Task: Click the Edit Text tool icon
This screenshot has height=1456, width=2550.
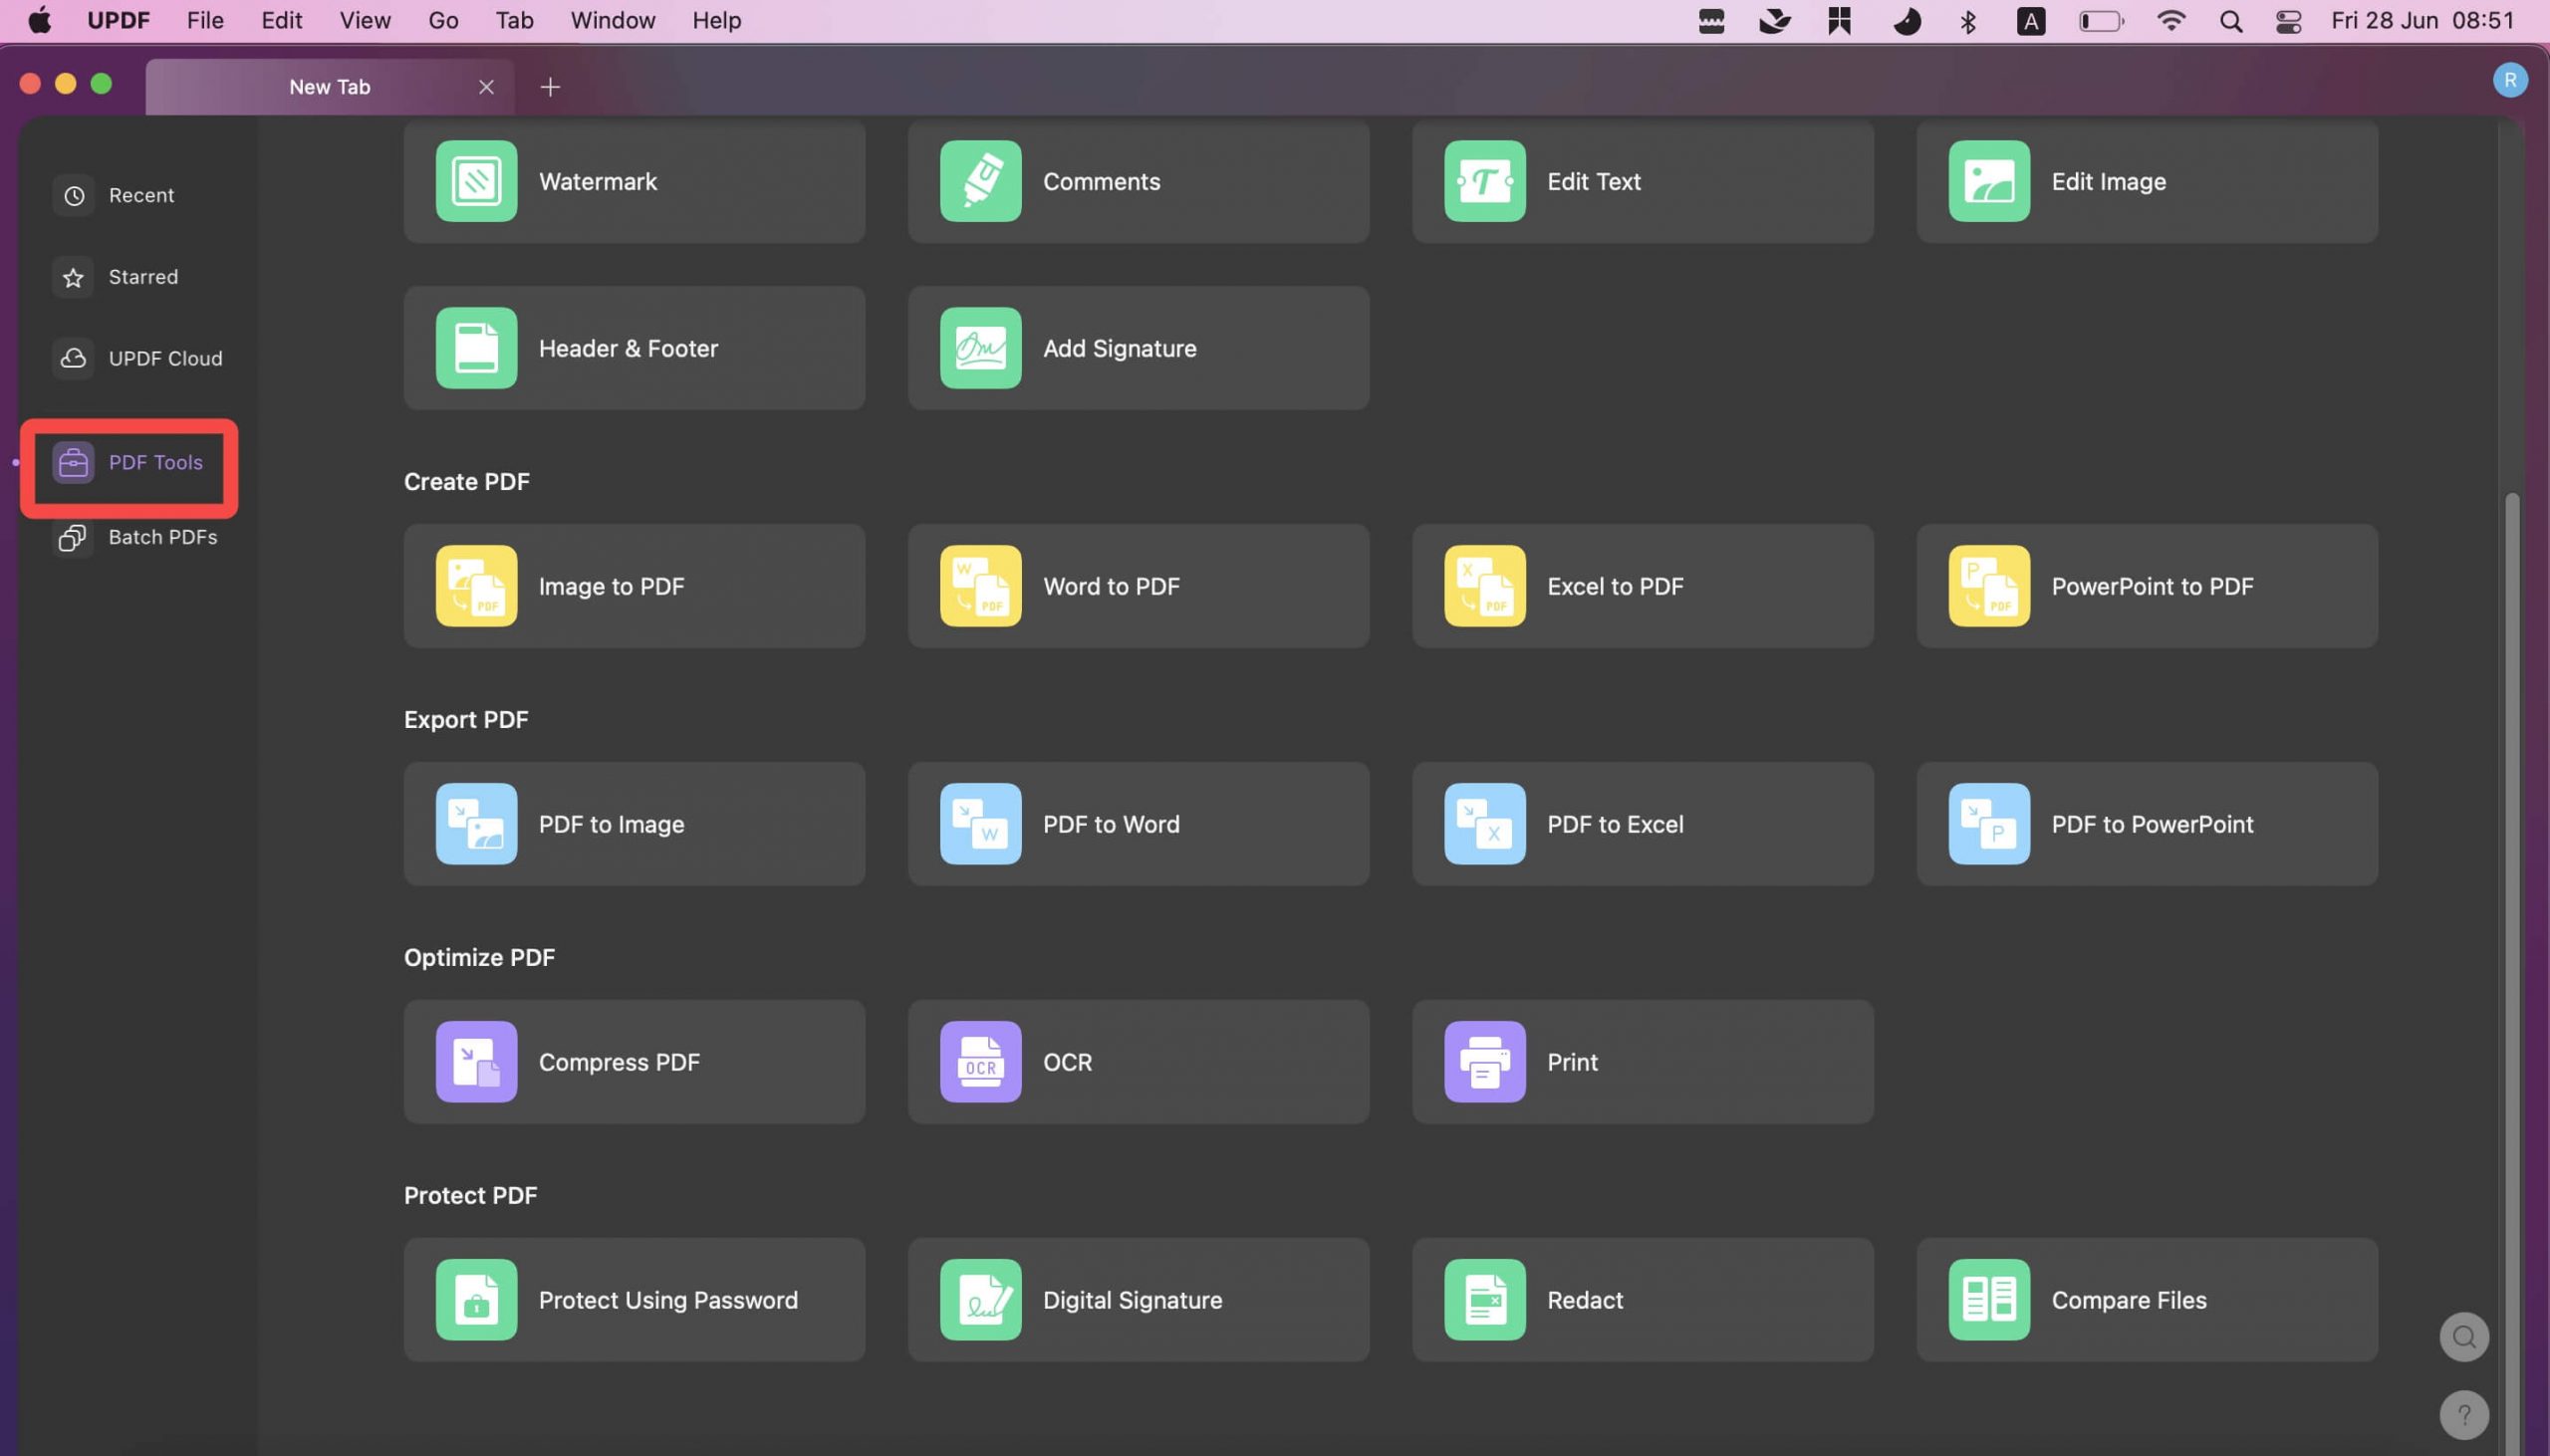Action: pos(1484,181)
